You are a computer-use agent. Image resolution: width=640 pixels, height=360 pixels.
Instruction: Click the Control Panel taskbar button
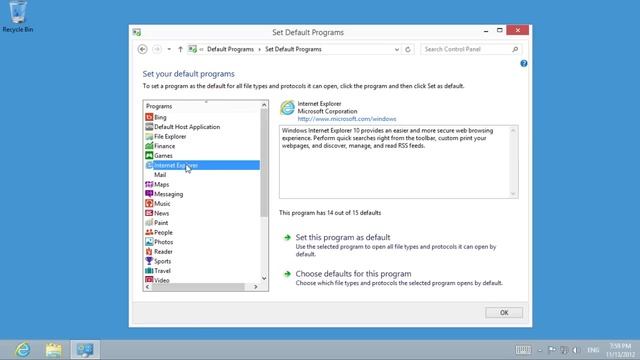[x=85, y=350]
